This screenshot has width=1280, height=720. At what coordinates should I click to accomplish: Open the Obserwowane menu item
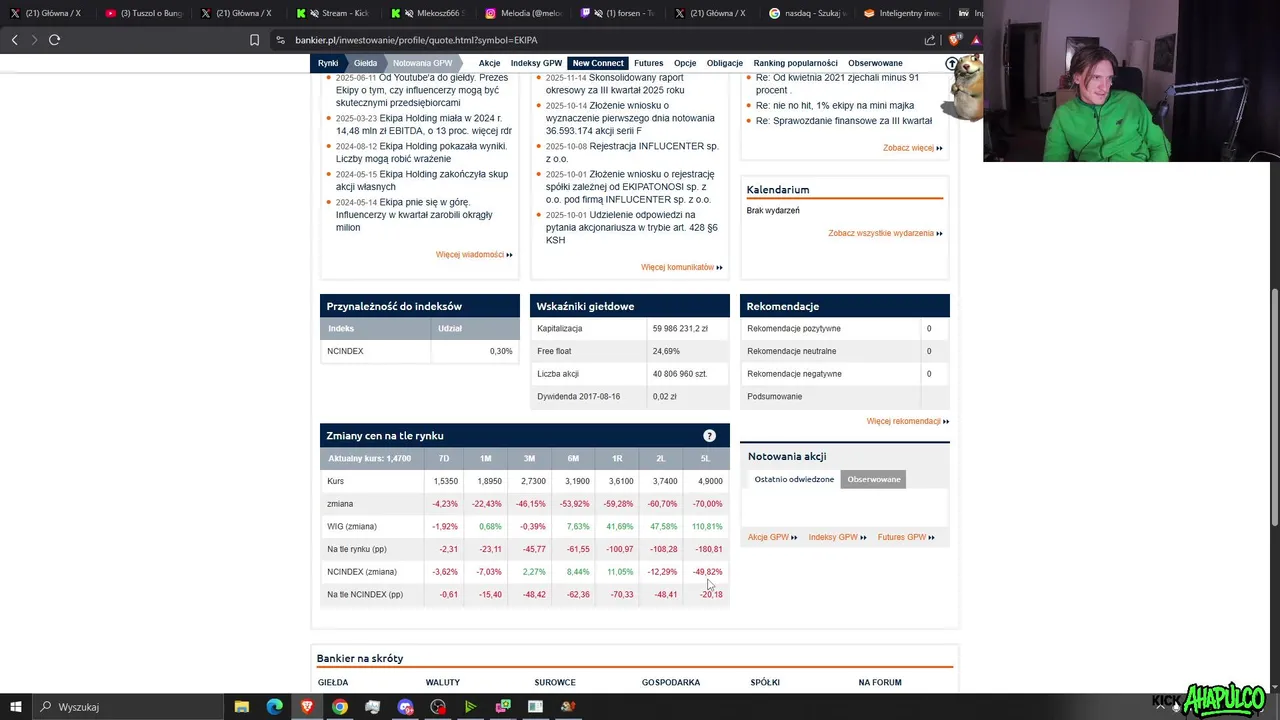coord(875,63)
